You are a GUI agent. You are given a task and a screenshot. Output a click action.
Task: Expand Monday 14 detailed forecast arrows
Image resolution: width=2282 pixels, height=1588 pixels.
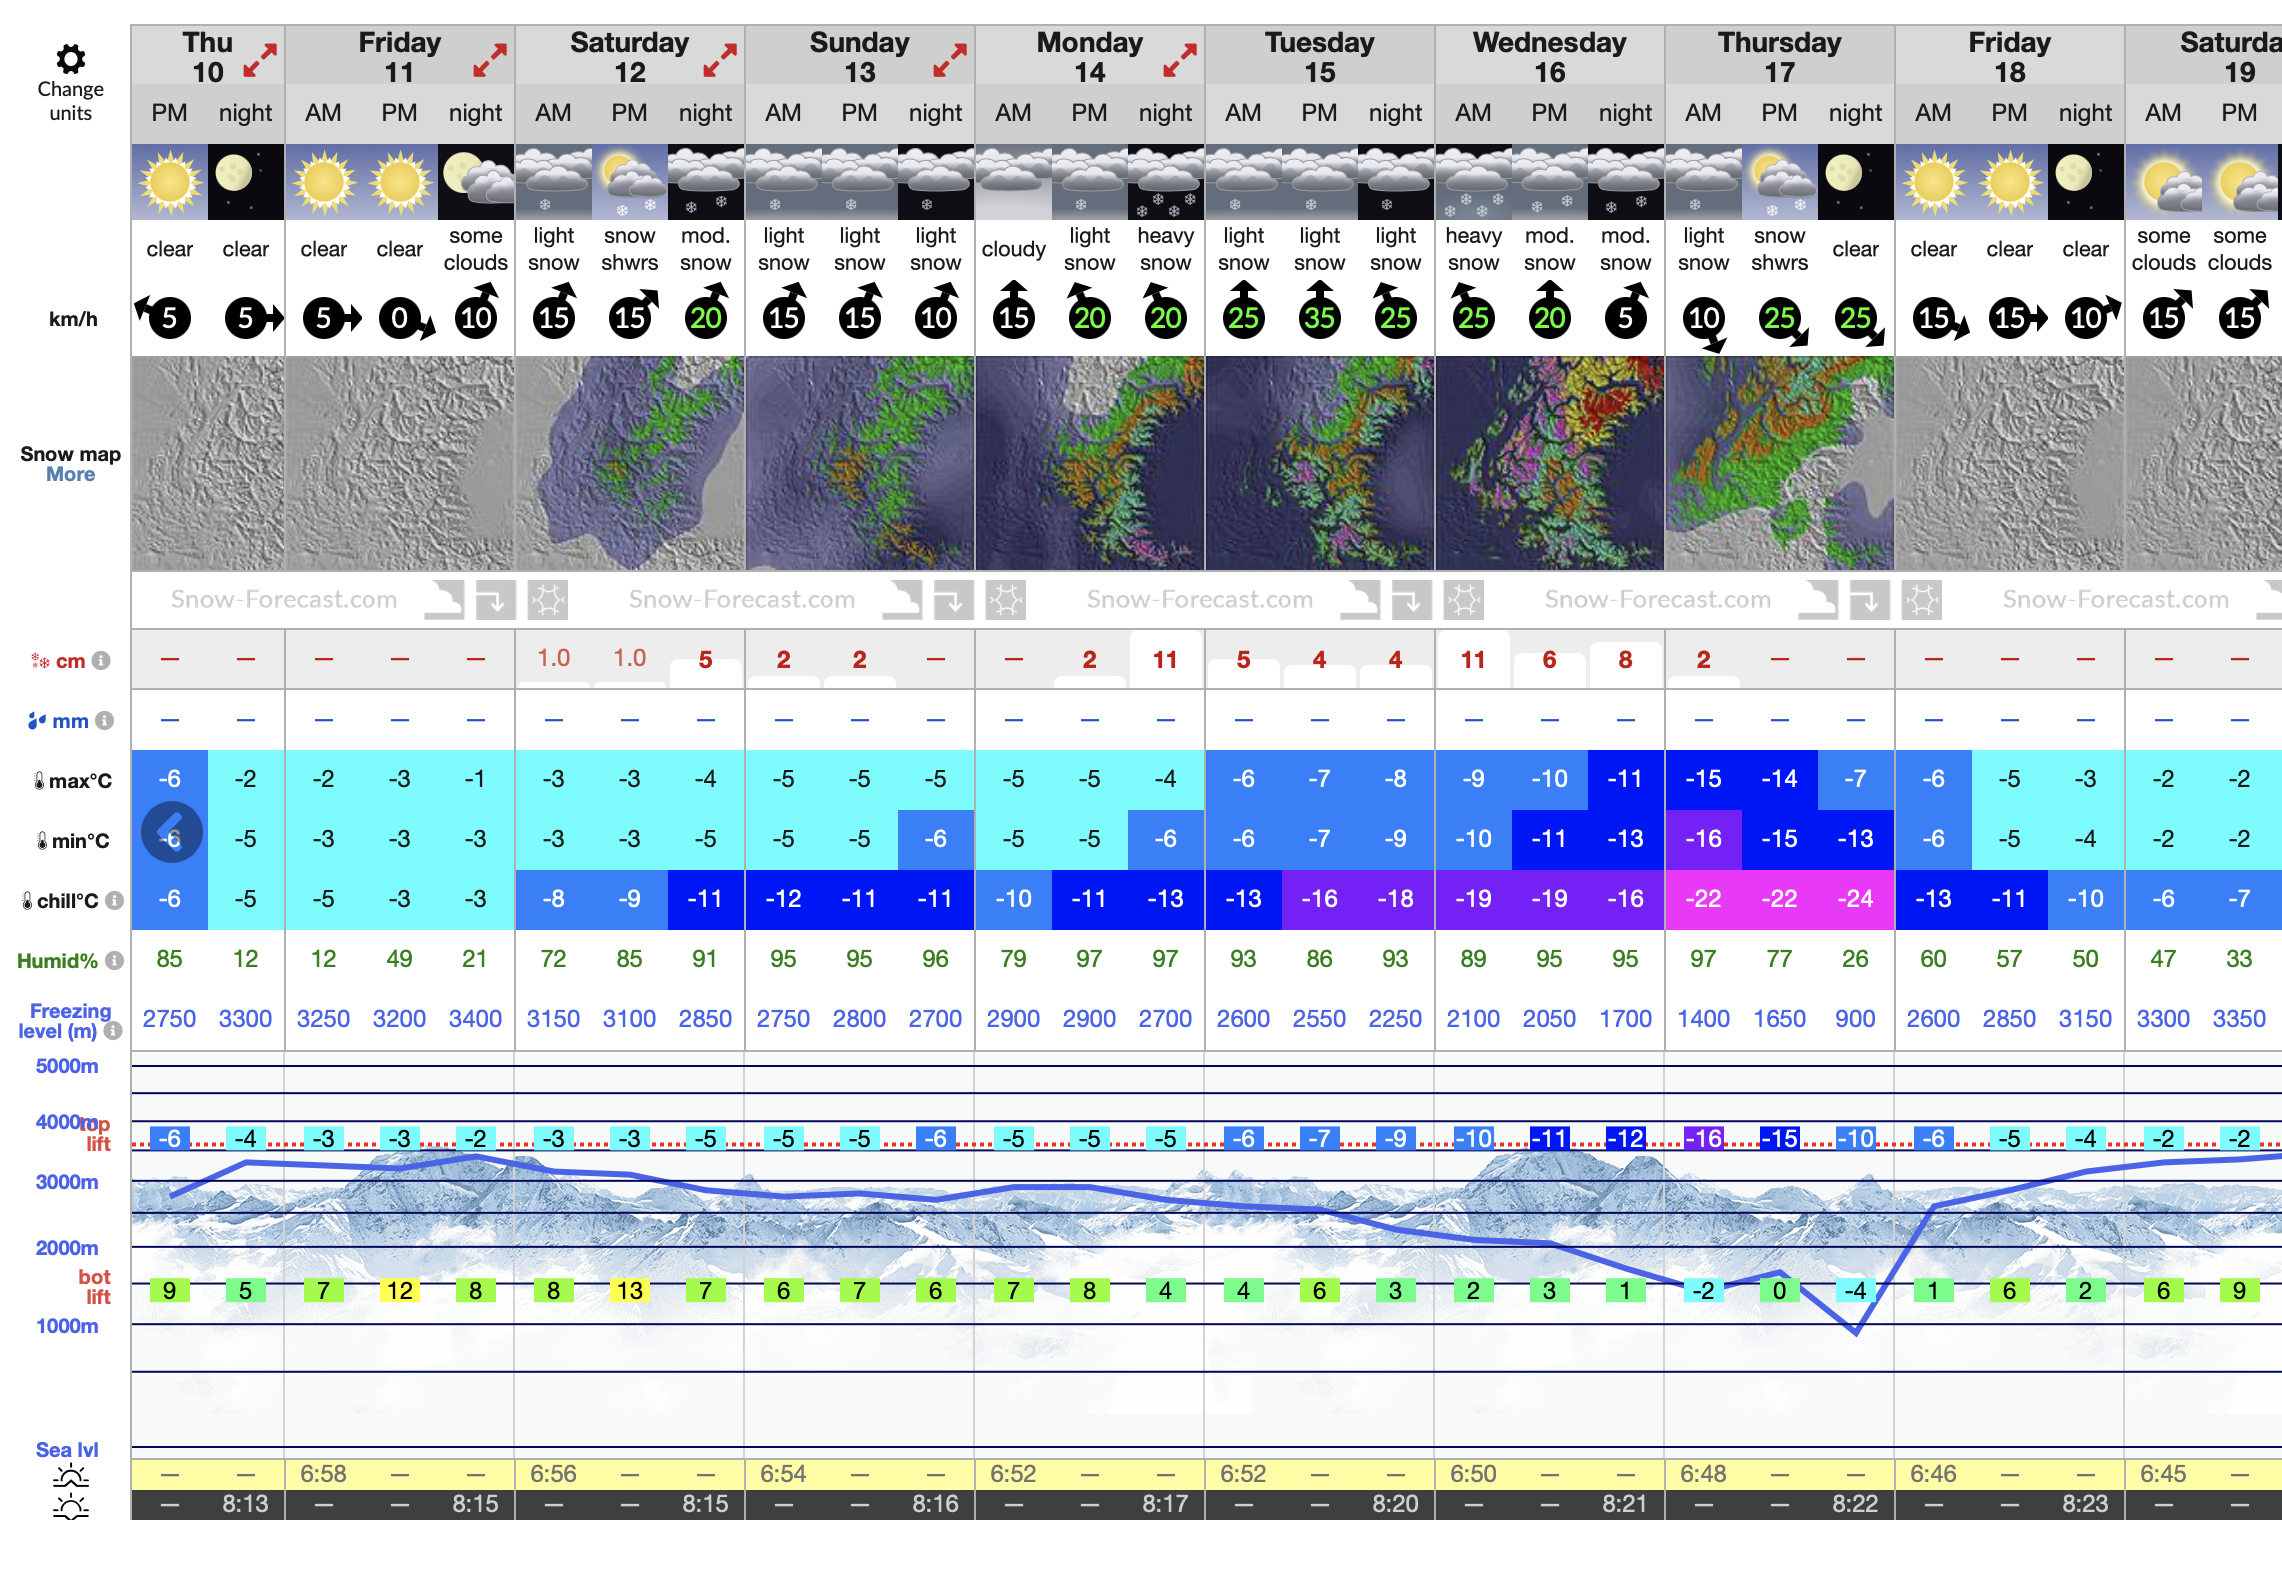point(1180,59)
